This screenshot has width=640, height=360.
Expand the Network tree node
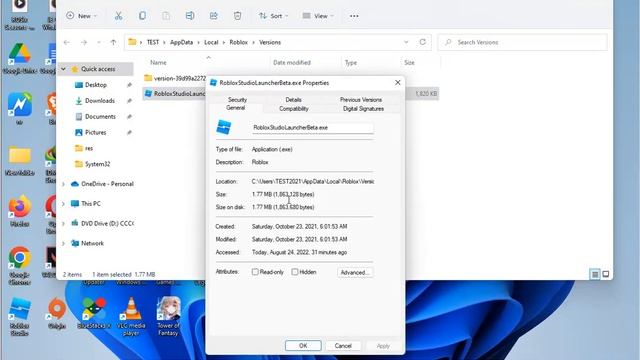64,243
